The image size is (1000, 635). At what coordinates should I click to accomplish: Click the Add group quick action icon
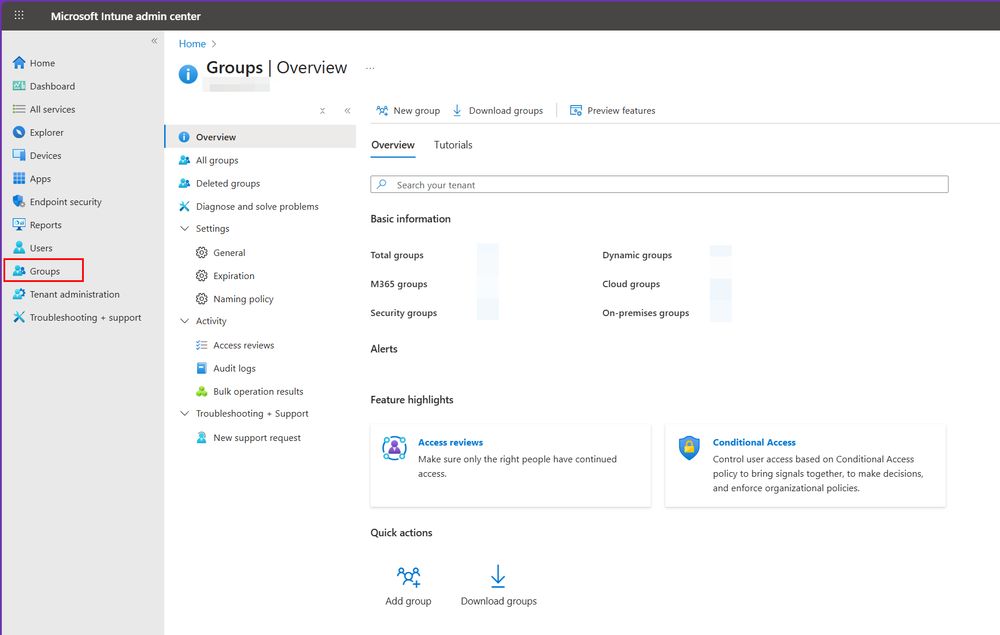(408, 576)
